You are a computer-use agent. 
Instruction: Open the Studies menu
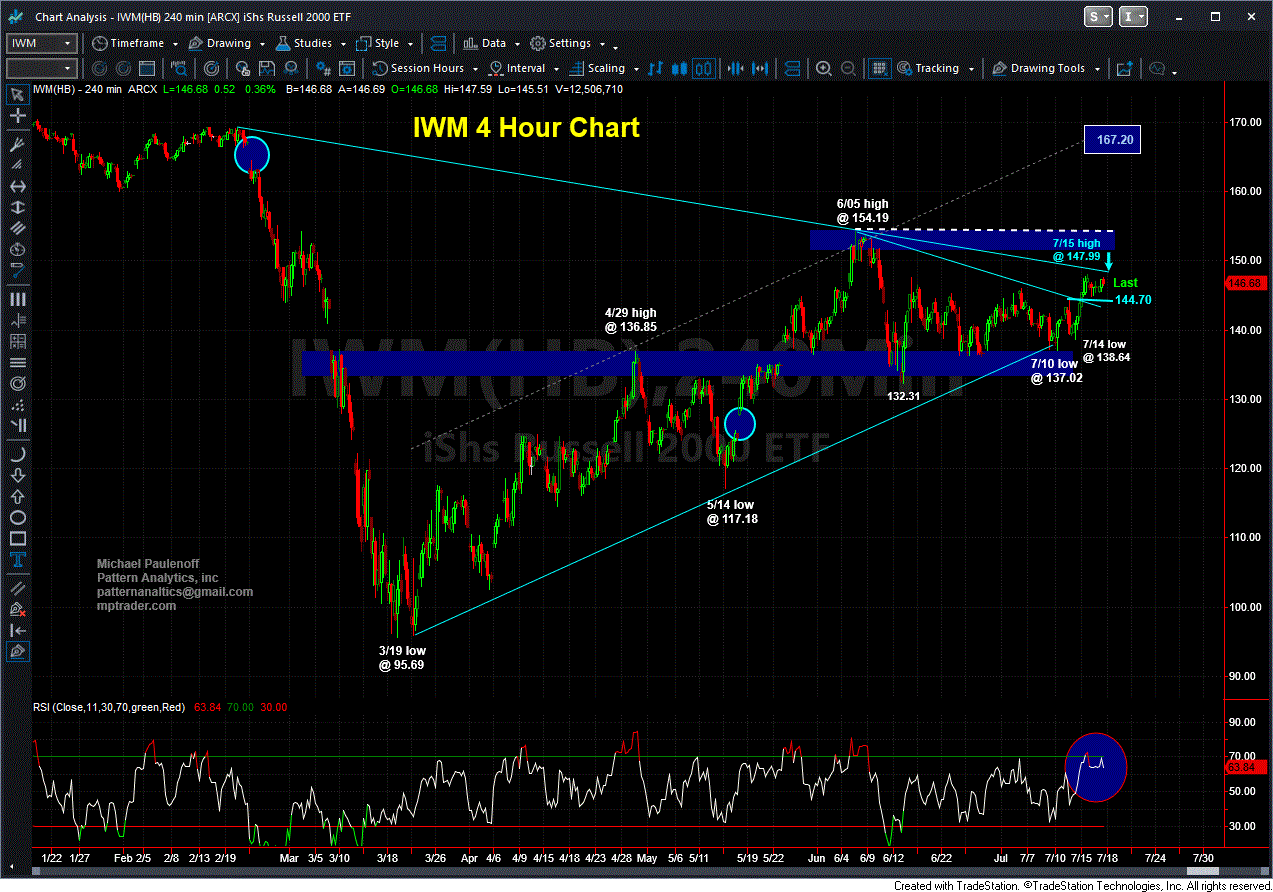(x=304, y=43)
